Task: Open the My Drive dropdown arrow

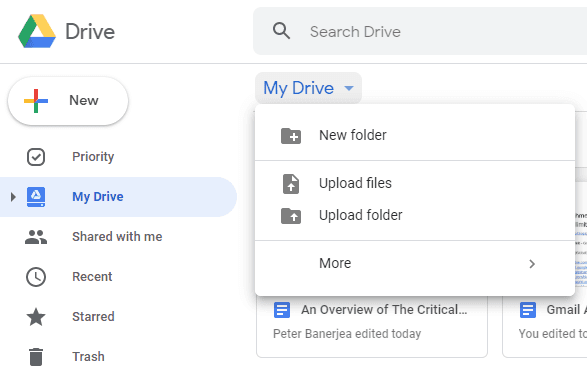Action: pyautogui.click(x=349, y=88)
